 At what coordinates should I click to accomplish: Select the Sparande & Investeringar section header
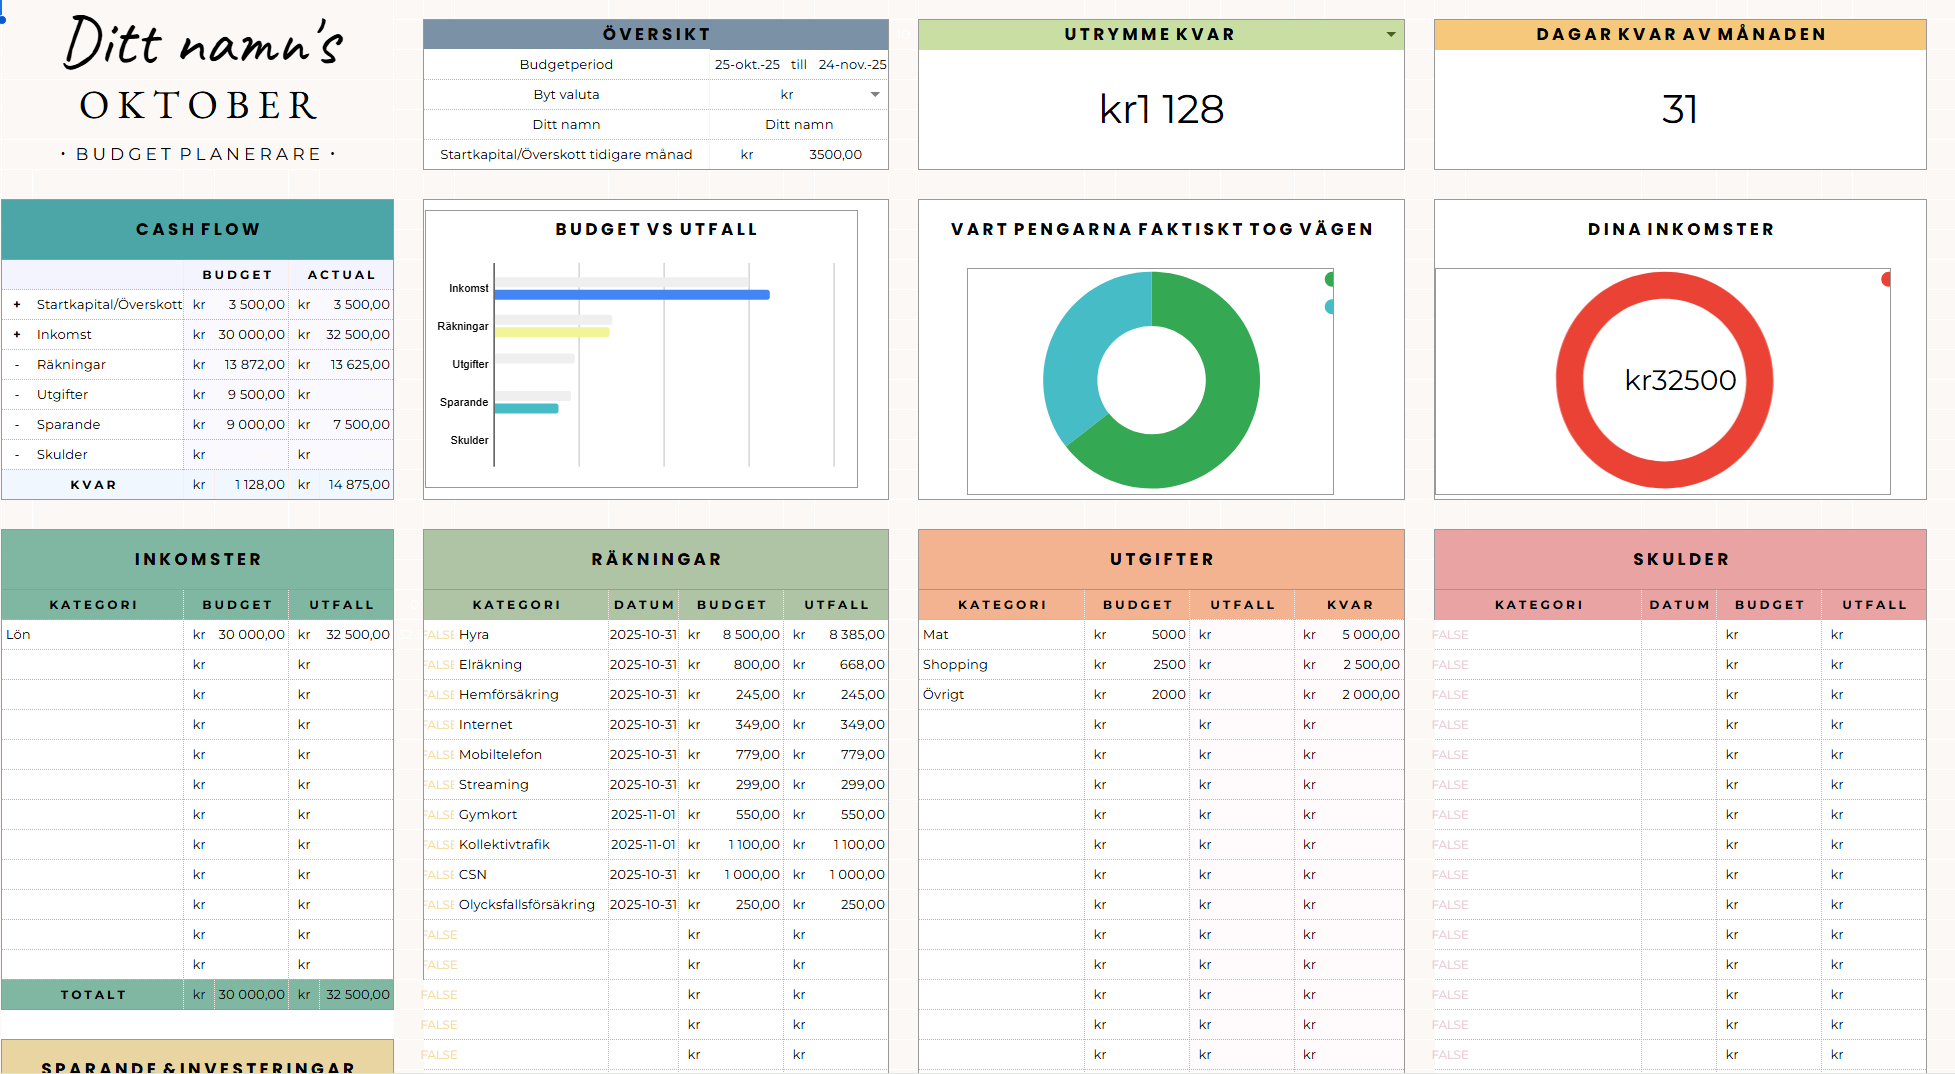198,1062
